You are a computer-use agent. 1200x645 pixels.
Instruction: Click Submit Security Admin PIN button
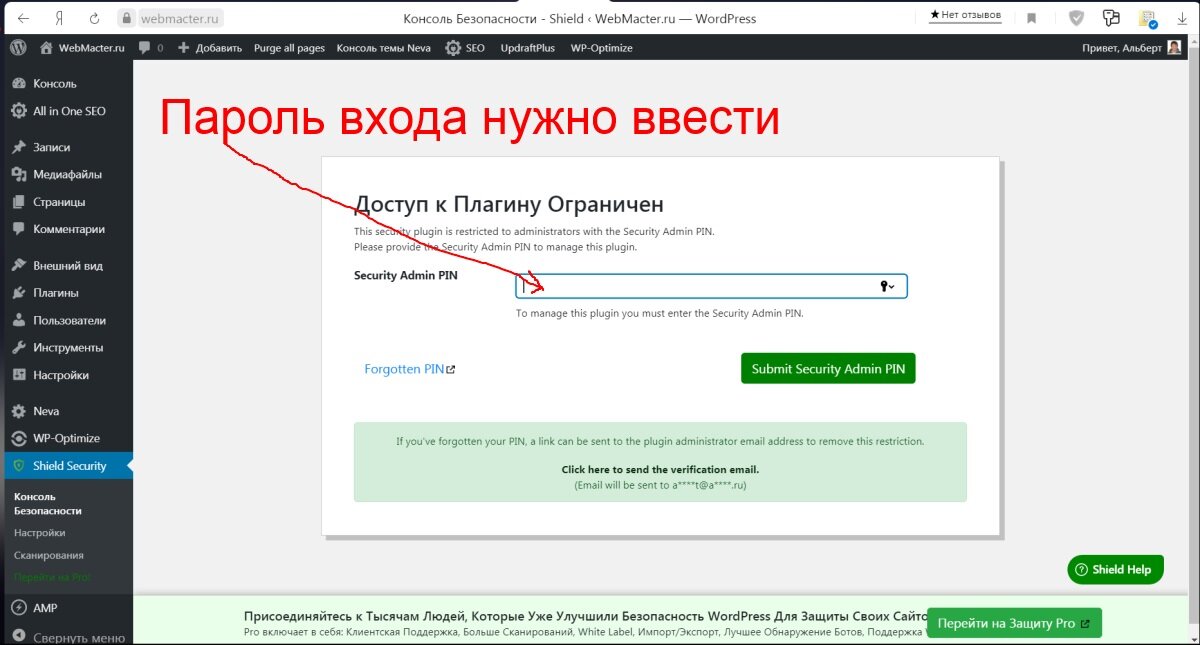coord(827,369)
